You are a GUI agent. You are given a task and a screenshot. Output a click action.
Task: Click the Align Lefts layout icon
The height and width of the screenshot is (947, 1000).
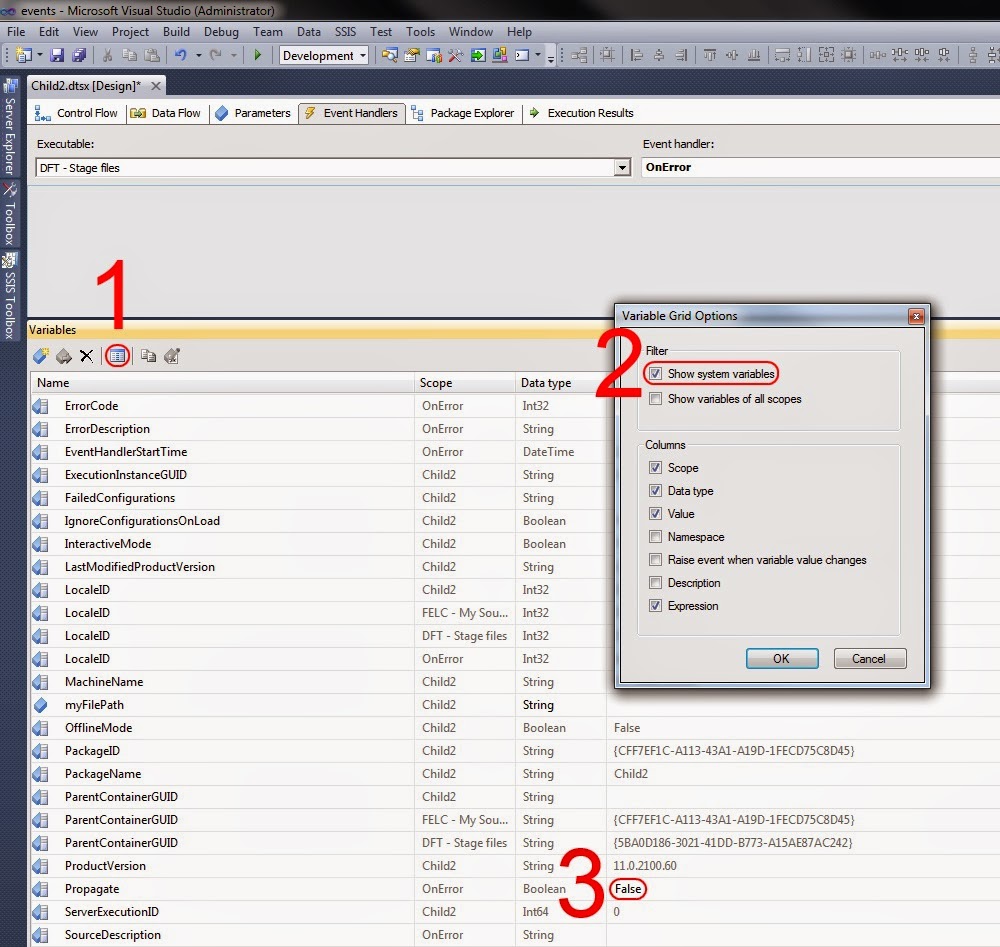tap(636, 55)
